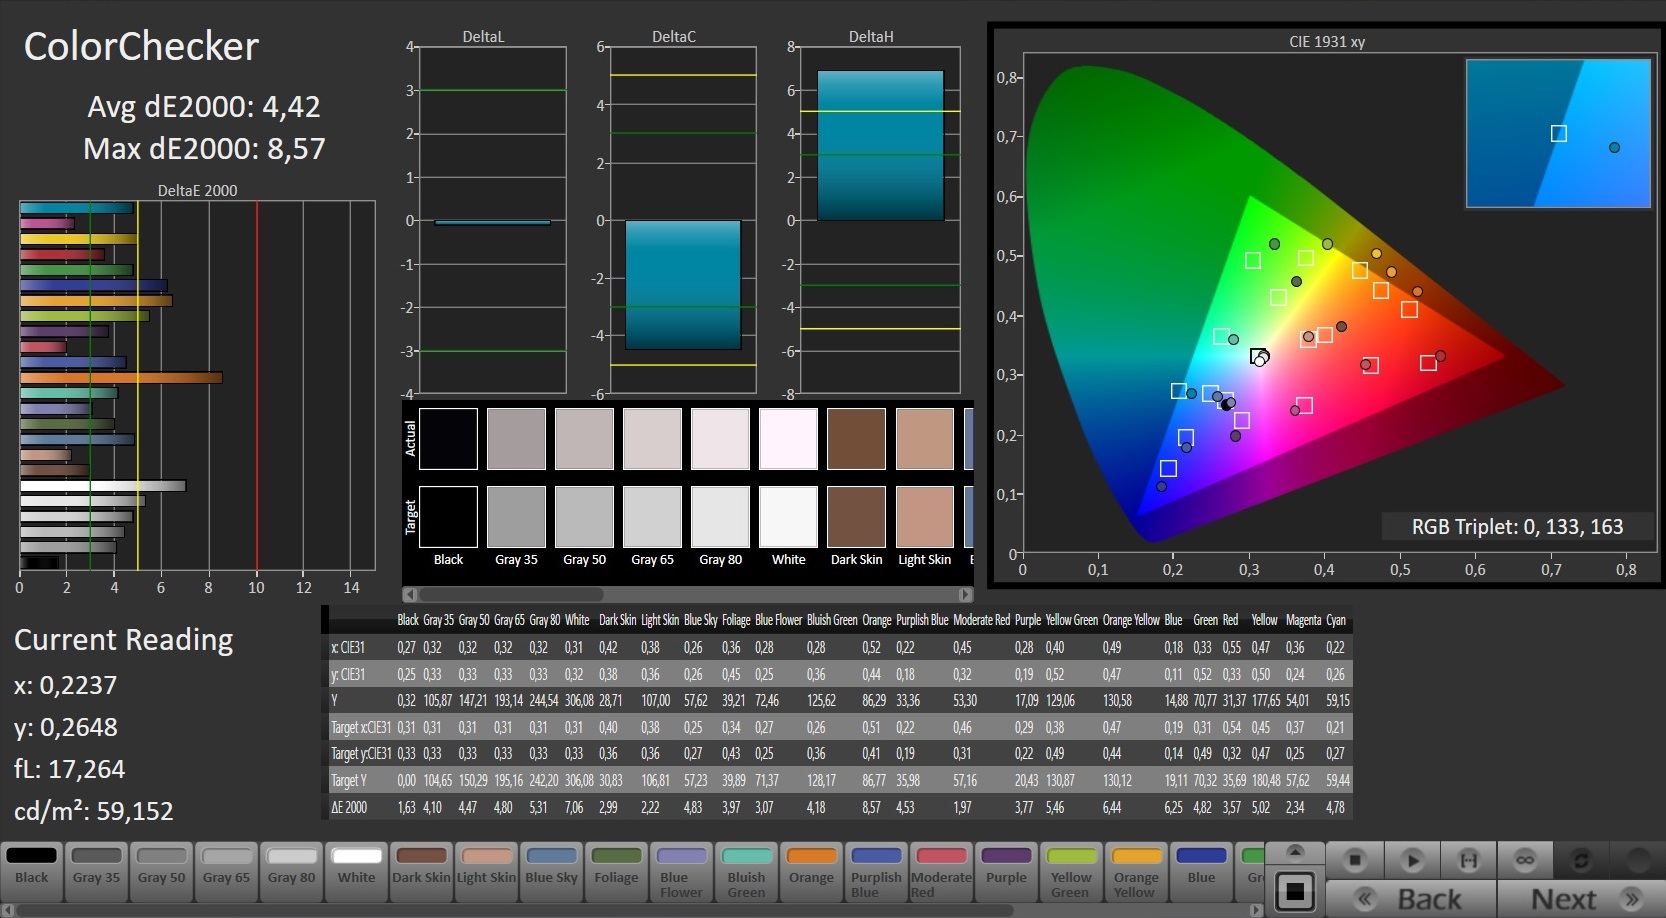
Task: Click the refresh arrows icon
Action: click(x=1581, y=860)
